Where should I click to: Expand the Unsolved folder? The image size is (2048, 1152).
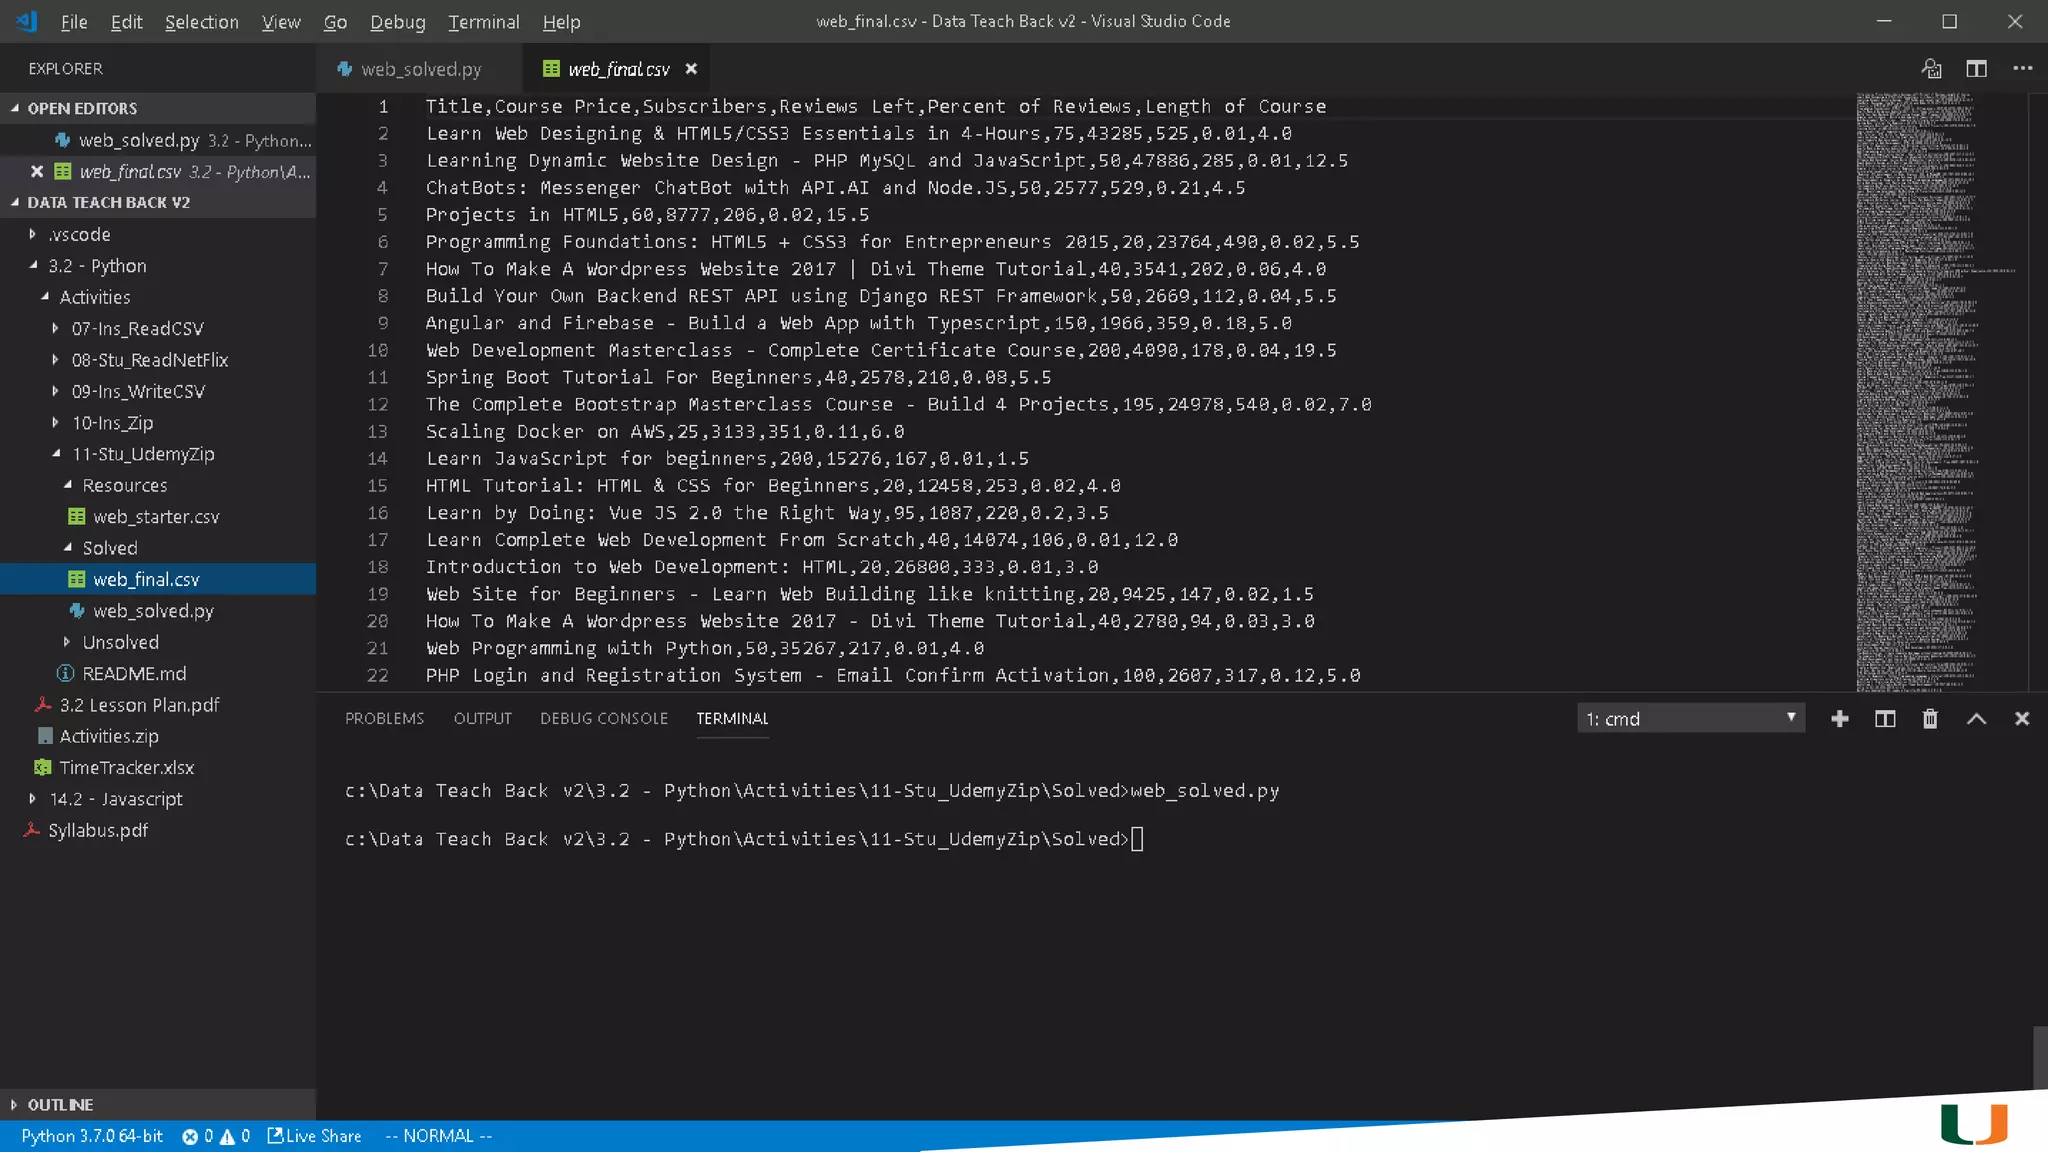(x=120, y=642)
